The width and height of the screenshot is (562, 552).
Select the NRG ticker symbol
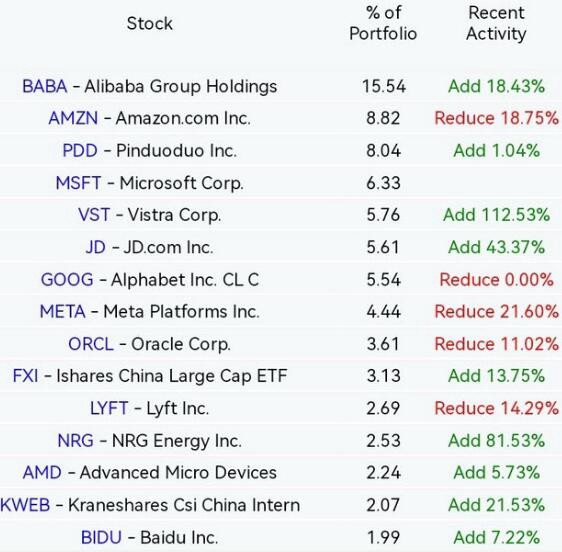76,441
